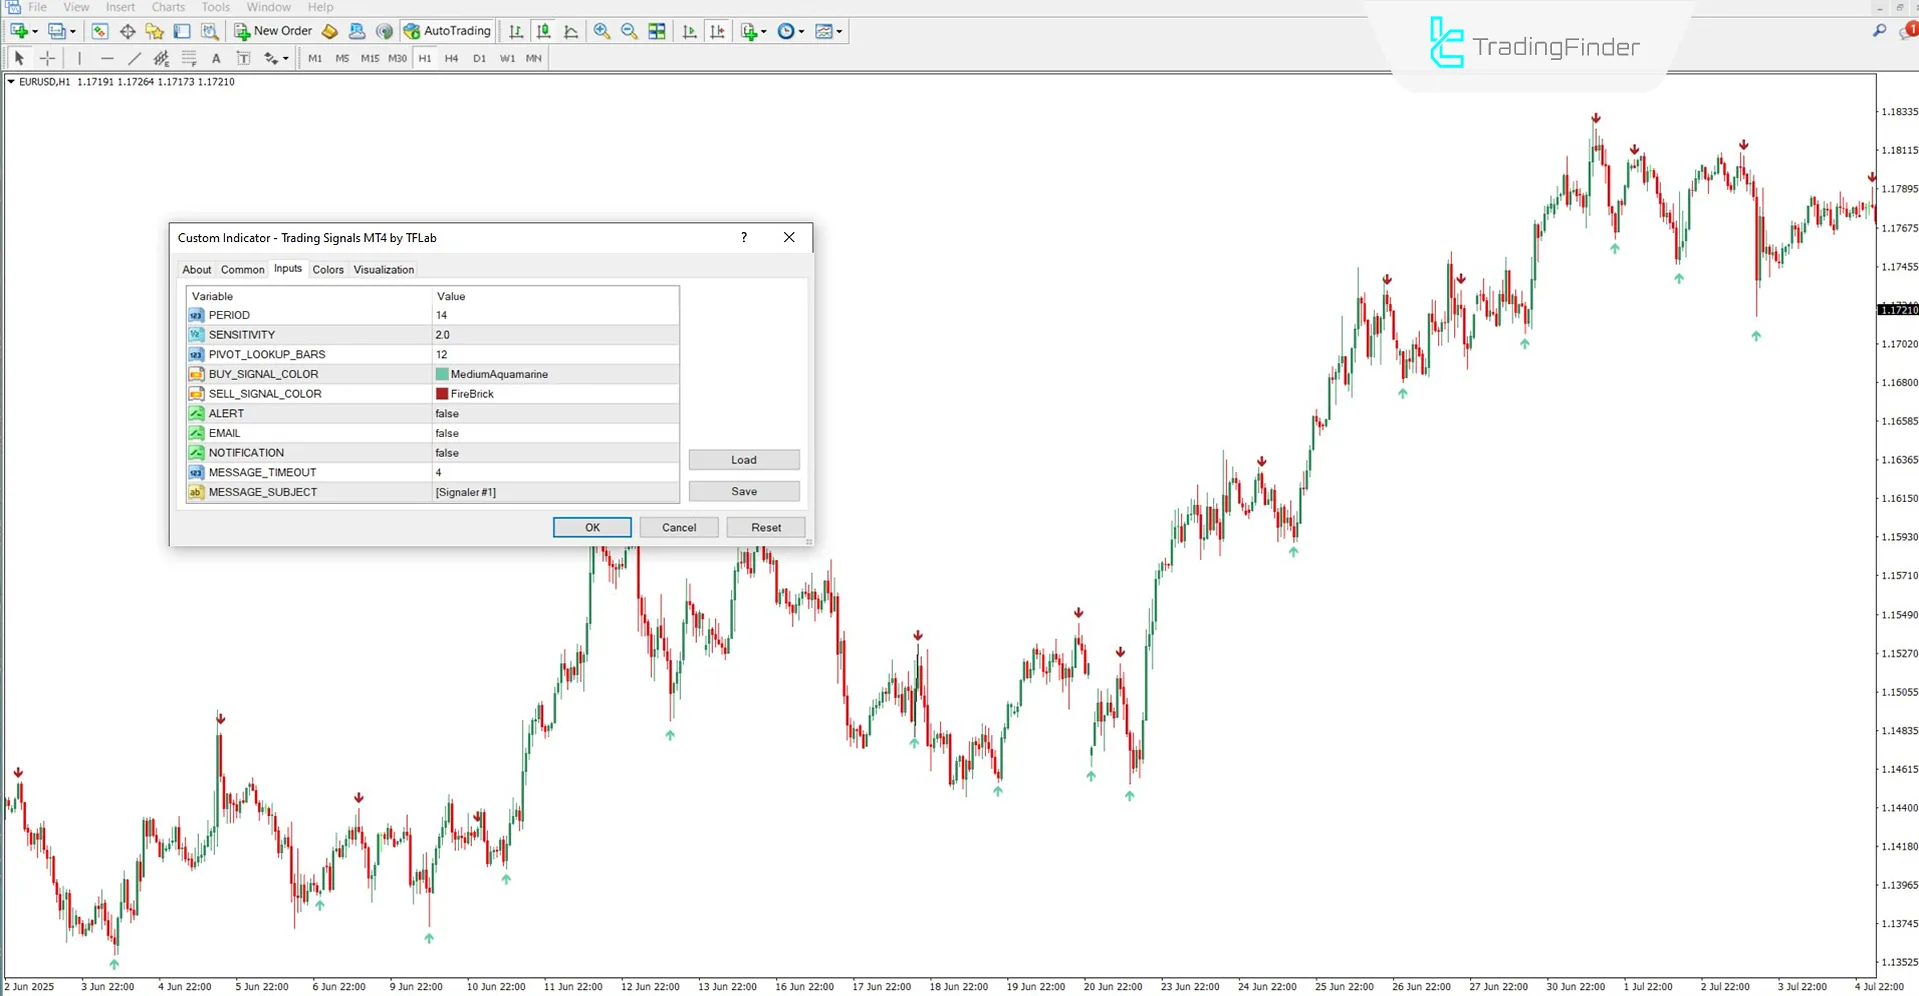Expand the Period chooser dropdown arrow
Image resolution: width=1919 pixels, height=996 pixels.
pos(801,31)
